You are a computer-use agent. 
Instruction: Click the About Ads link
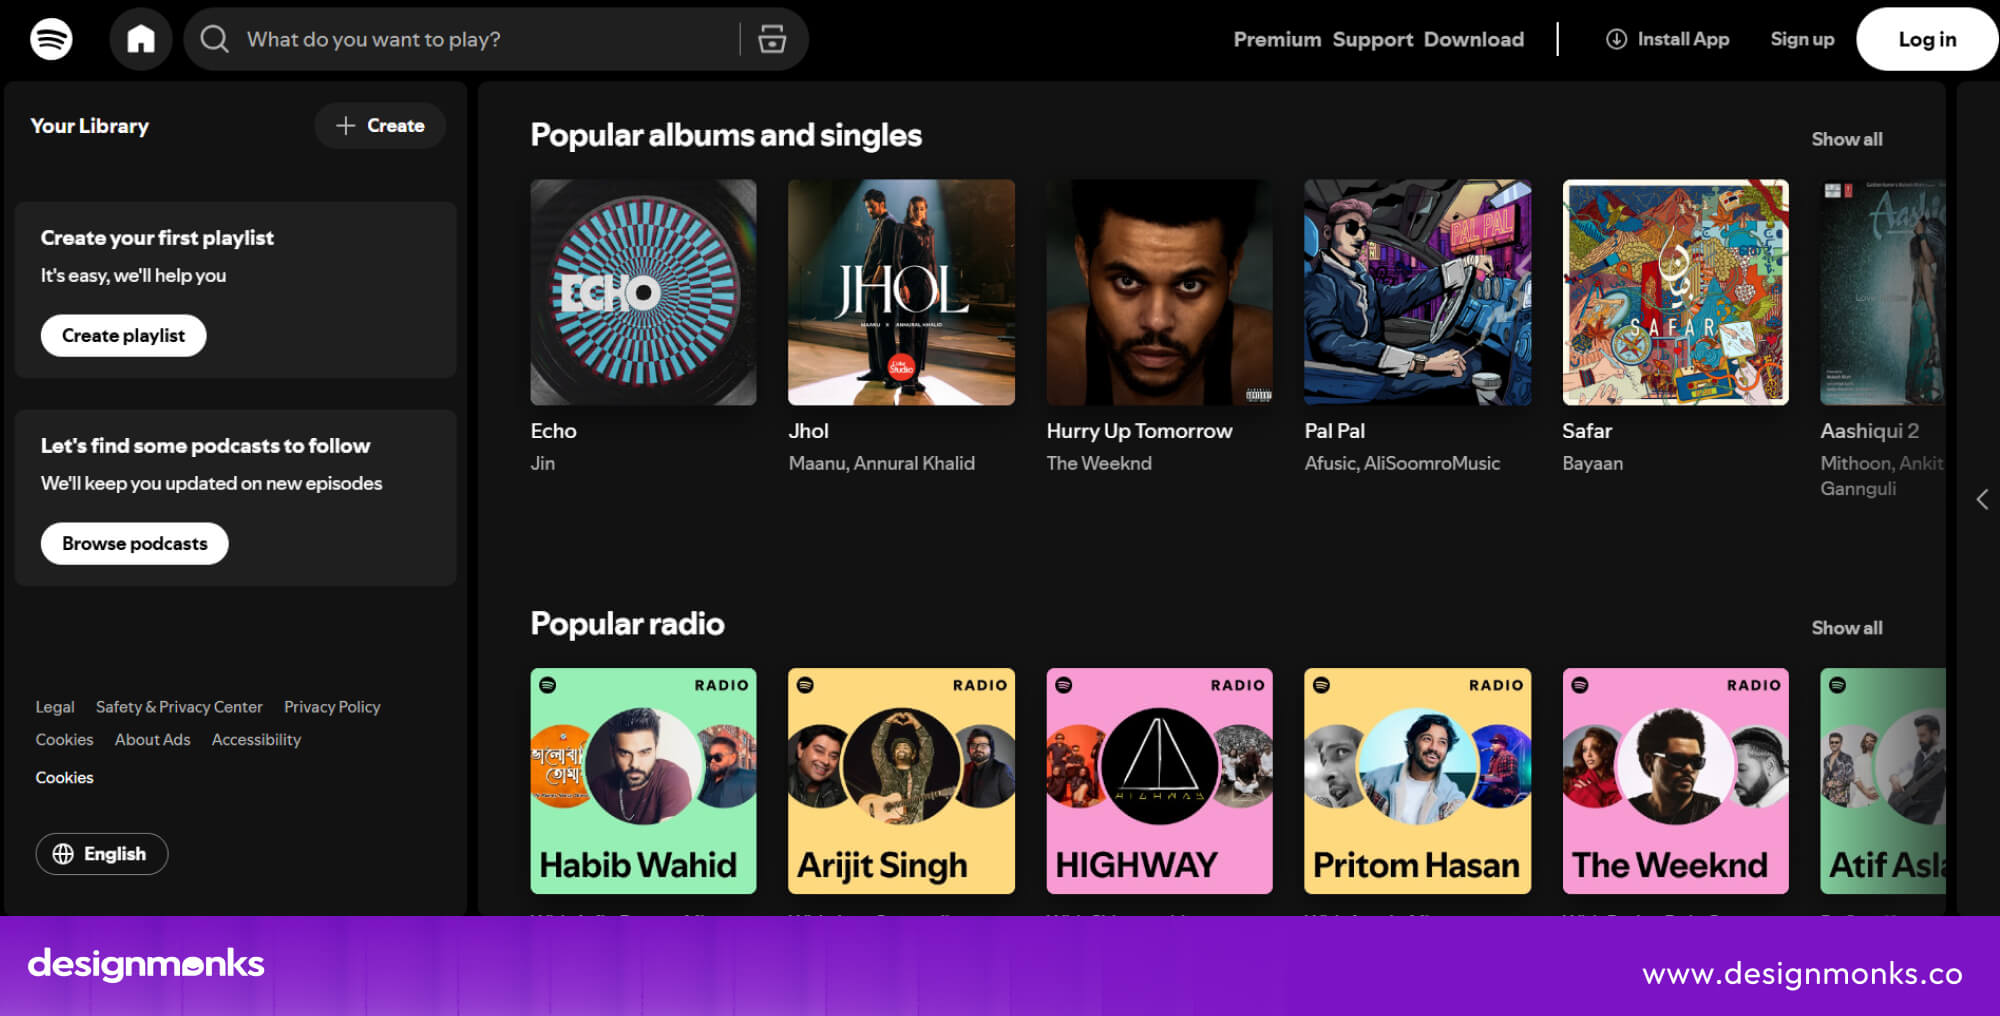tap(152, 739)
